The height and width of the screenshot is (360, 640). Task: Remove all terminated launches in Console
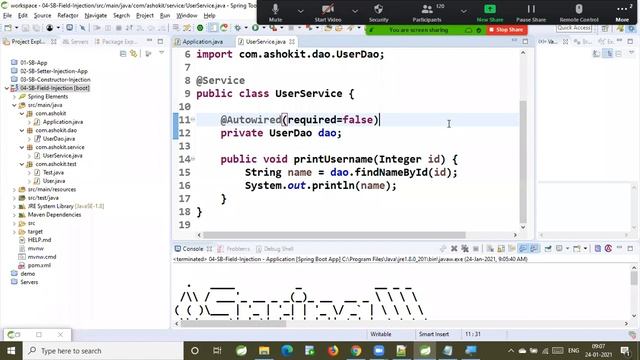point(465,249)
